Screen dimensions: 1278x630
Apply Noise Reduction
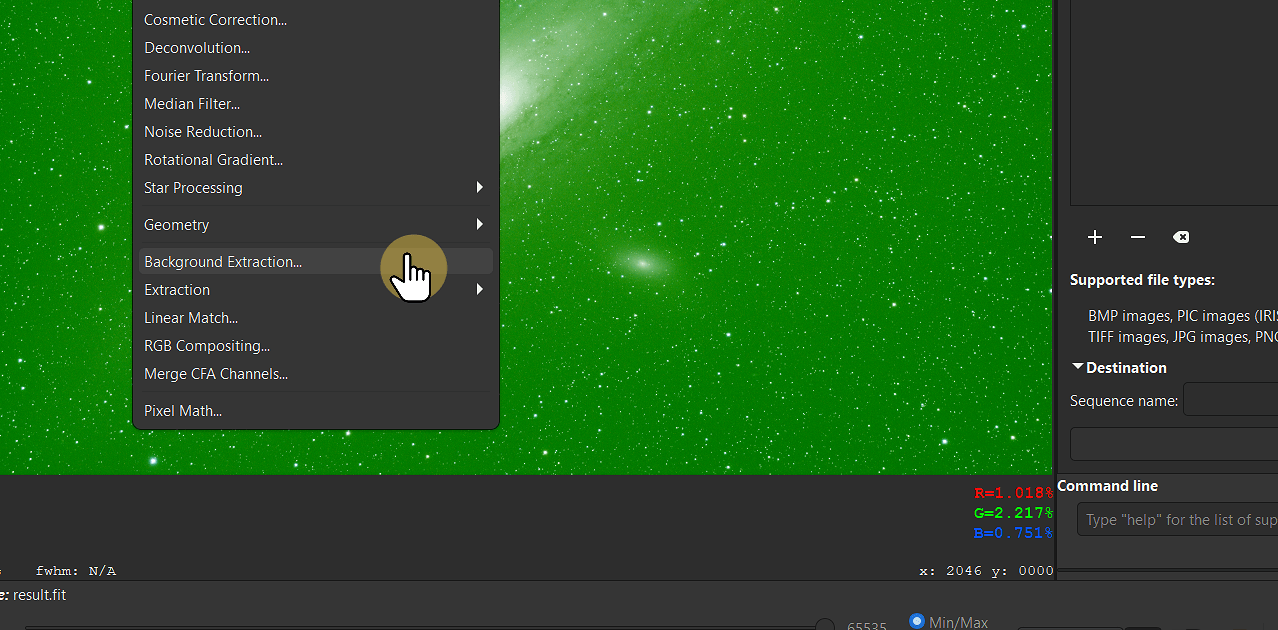tap(203, 131)
